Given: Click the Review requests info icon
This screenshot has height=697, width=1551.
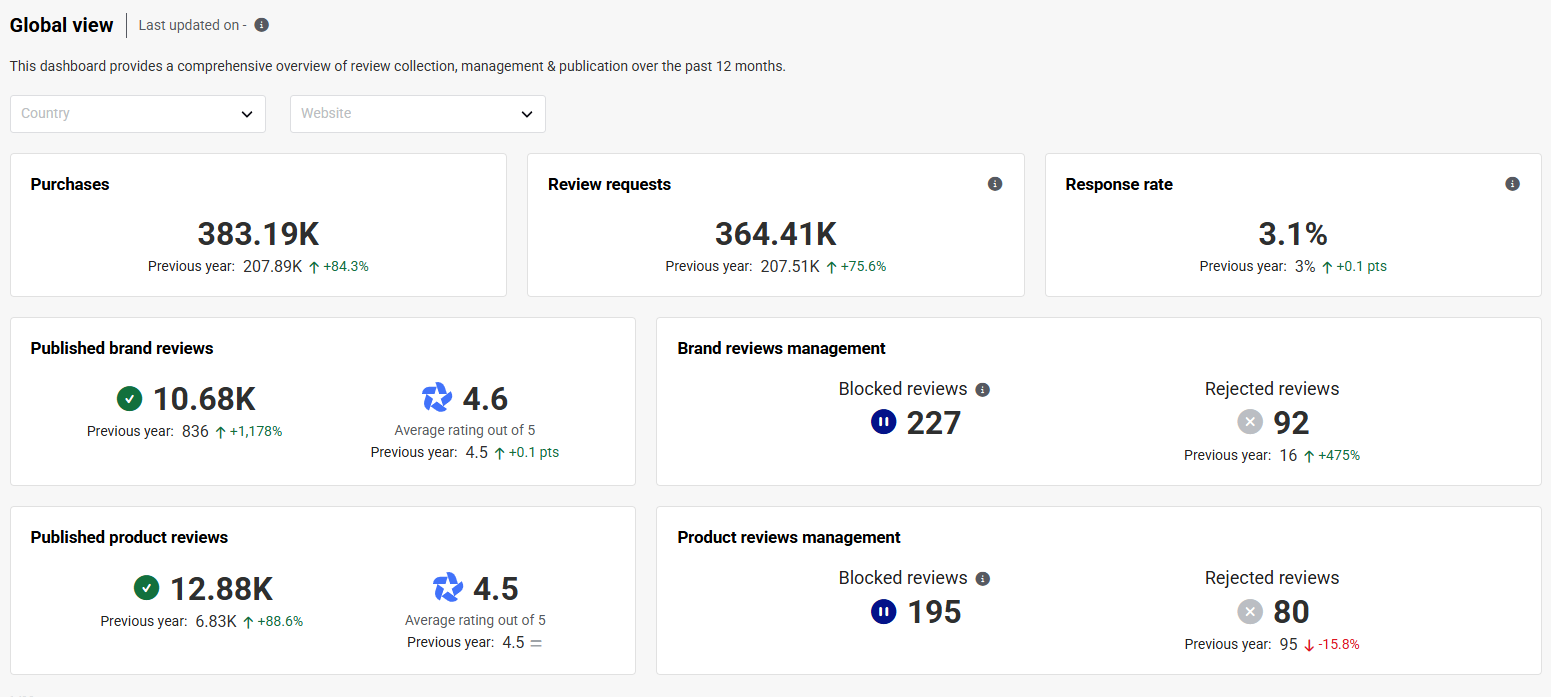Looking at the screenshot, I should 994,184.
